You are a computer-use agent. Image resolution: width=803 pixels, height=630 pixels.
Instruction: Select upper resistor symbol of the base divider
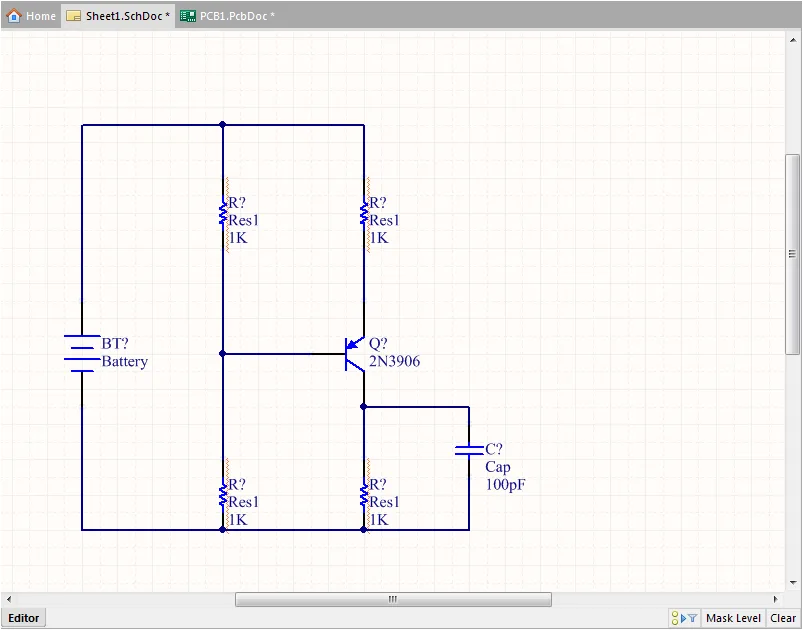point(223,215)
